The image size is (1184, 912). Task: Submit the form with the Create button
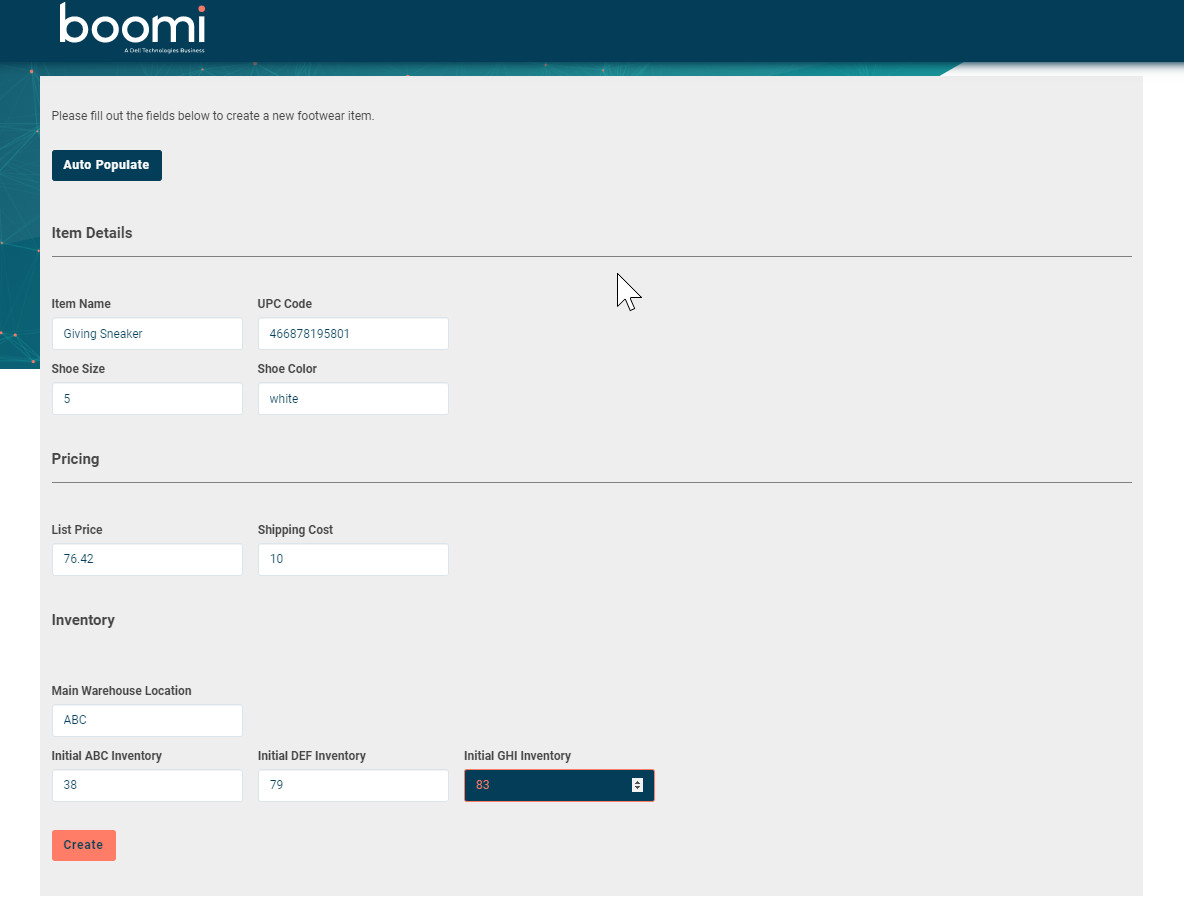click(x=83, y=845)
